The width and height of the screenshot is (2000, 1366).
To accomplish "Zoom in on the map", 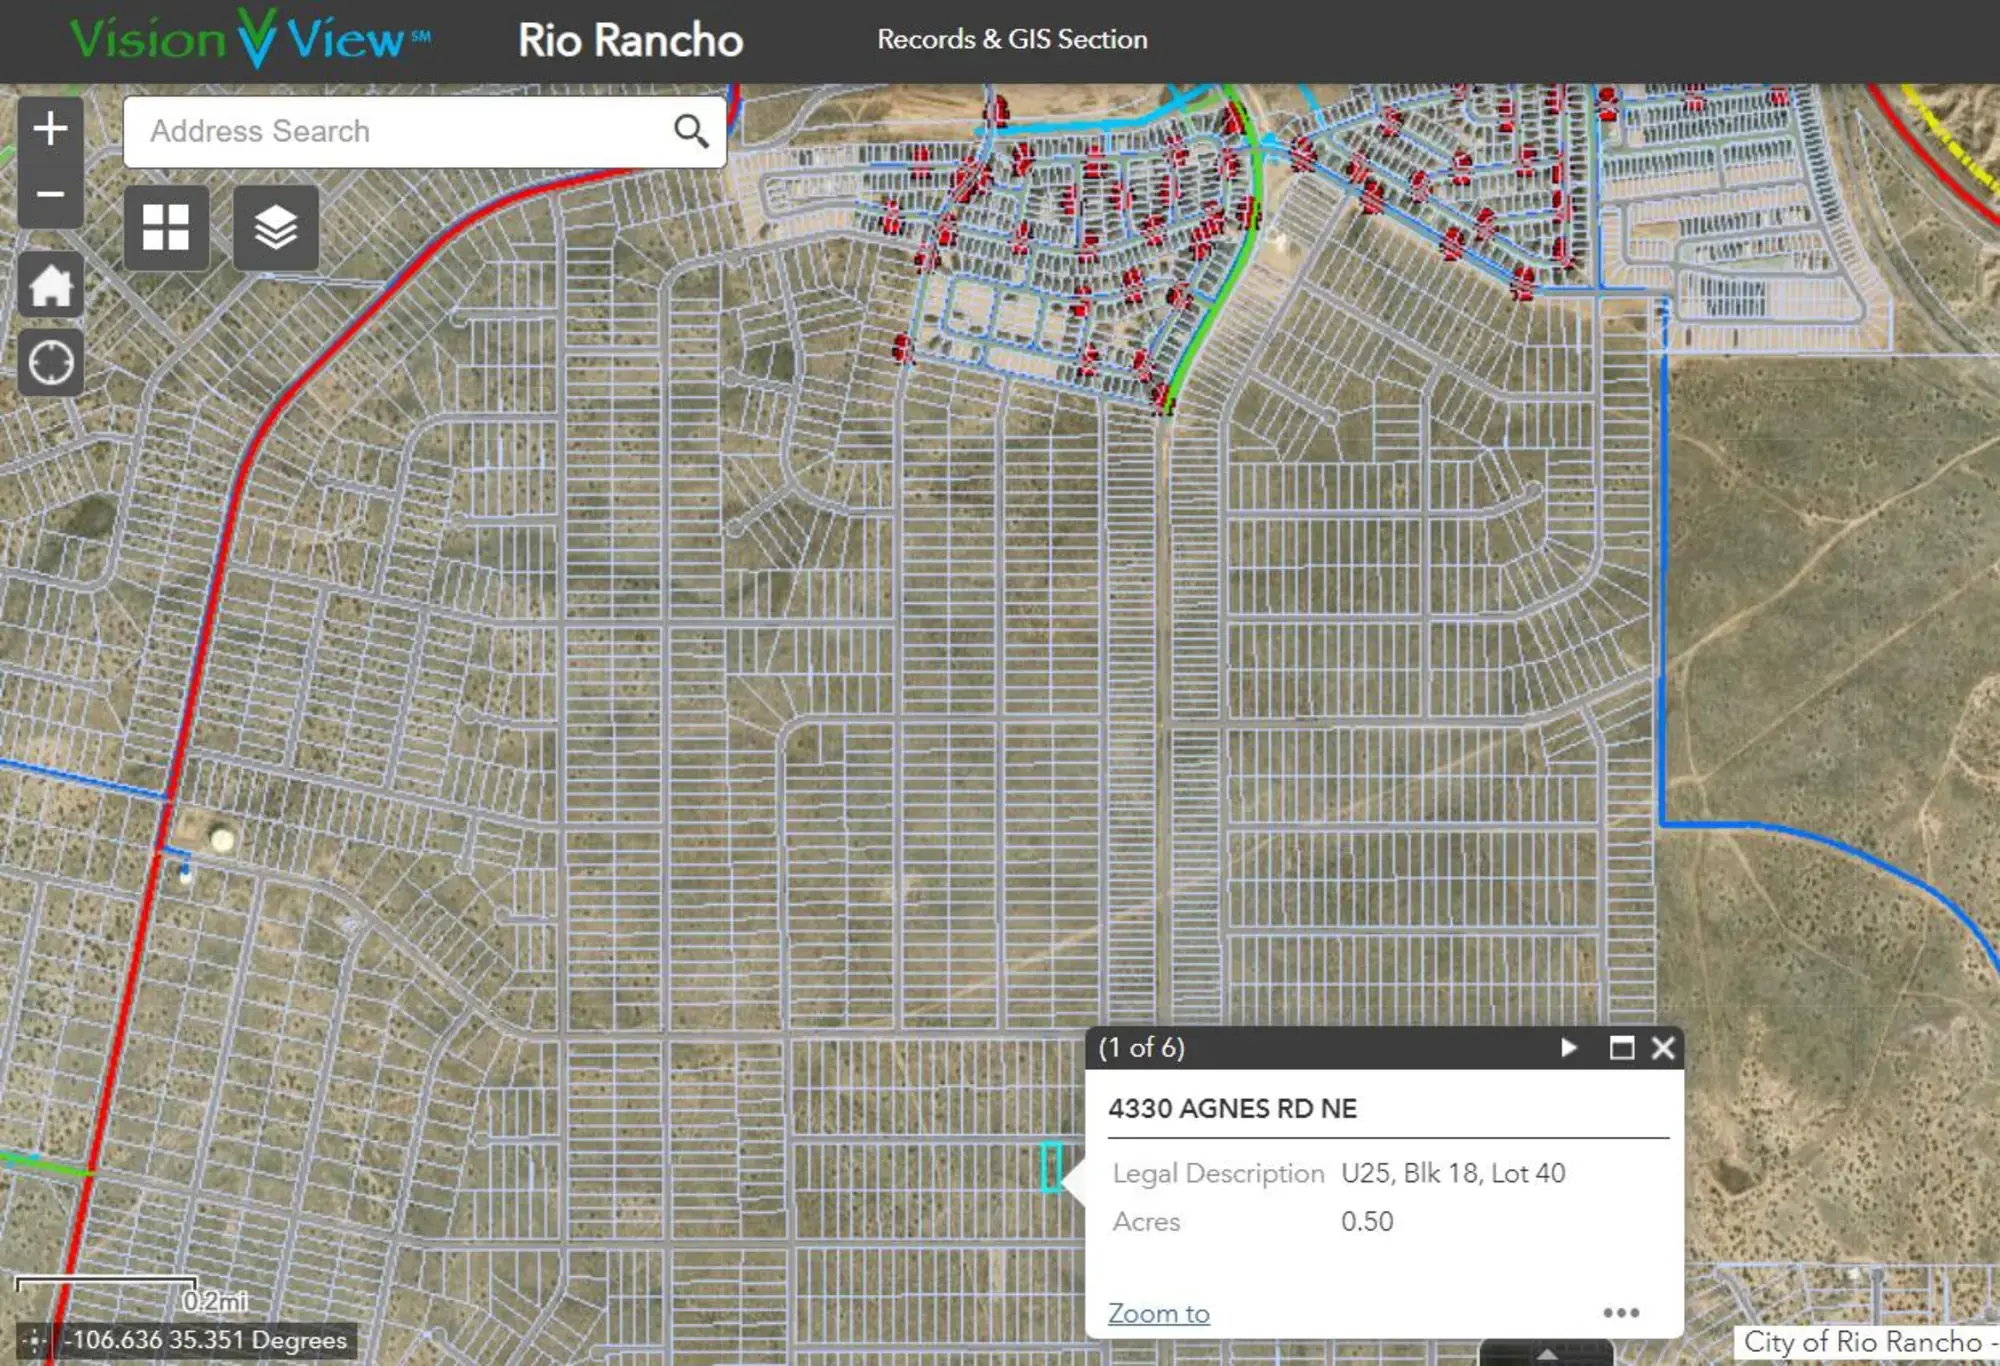I will [x=50, y=129].
